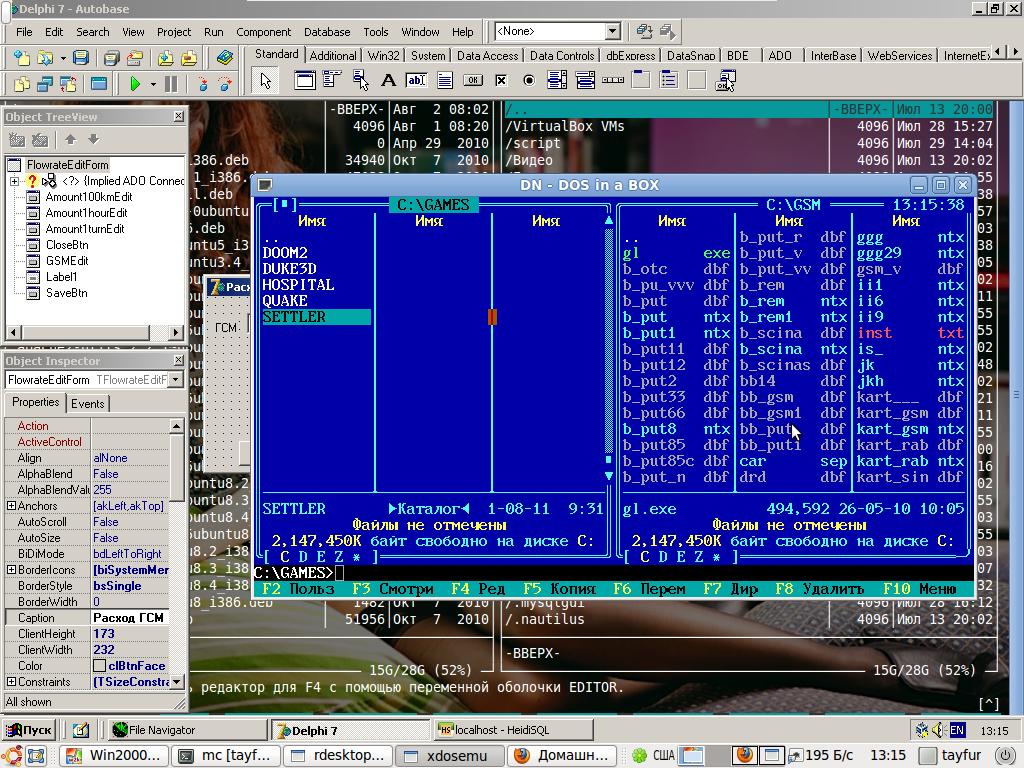Pick the arrow selection cursor tool
Image resolution: width=1024 pixels, height=768 pixels.
tap(265, 81)
